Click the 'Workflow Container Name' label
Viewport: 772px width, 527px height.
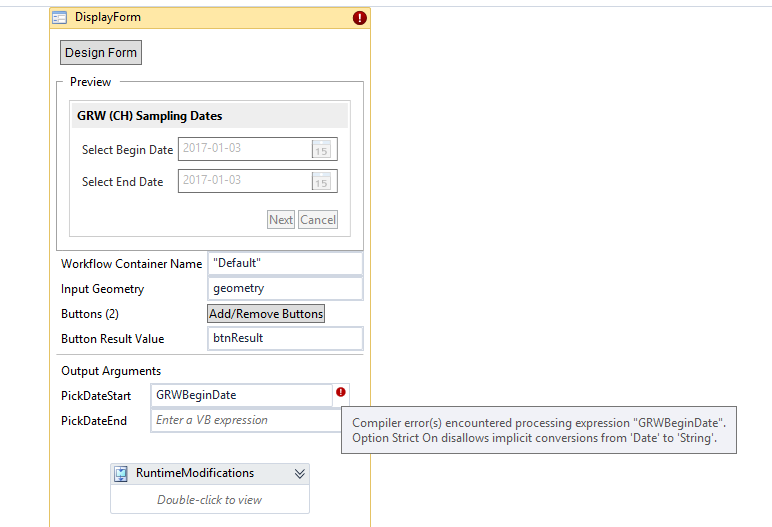point(131,264)
